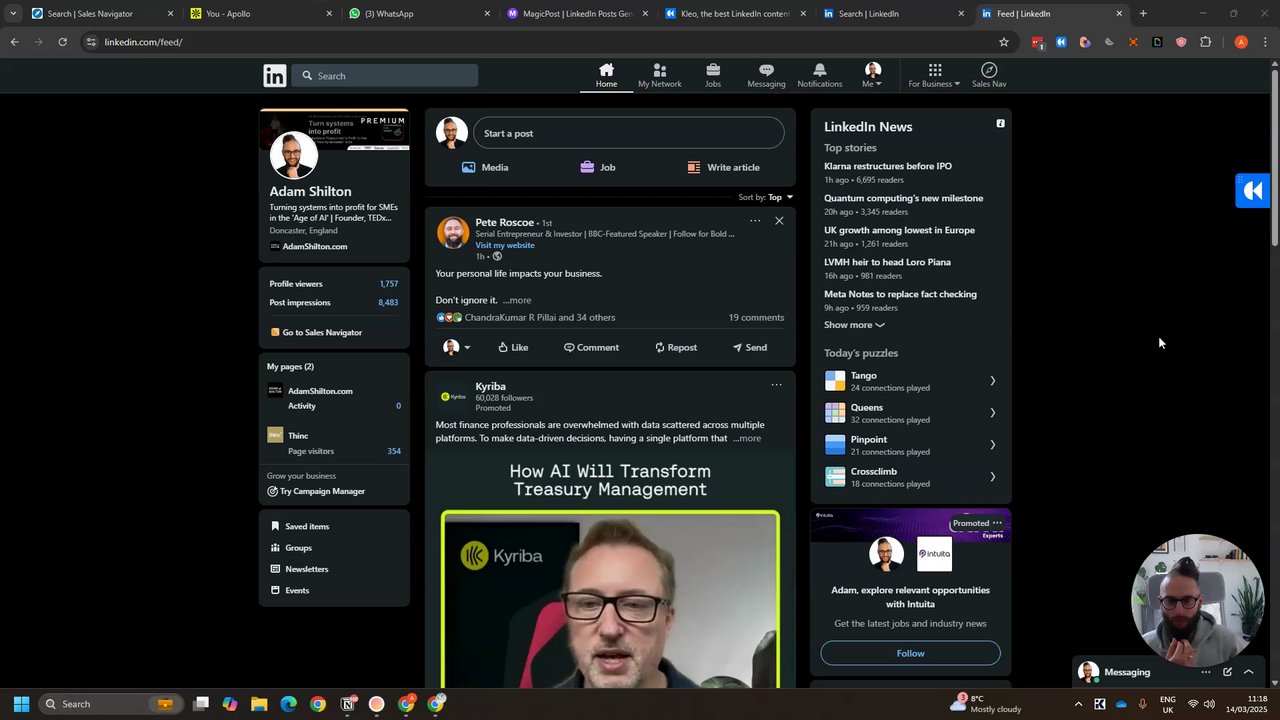Viewport: 1280px width, 720px height.
Task: Expand the Me profile menu
Action: (x=873, y=76)
